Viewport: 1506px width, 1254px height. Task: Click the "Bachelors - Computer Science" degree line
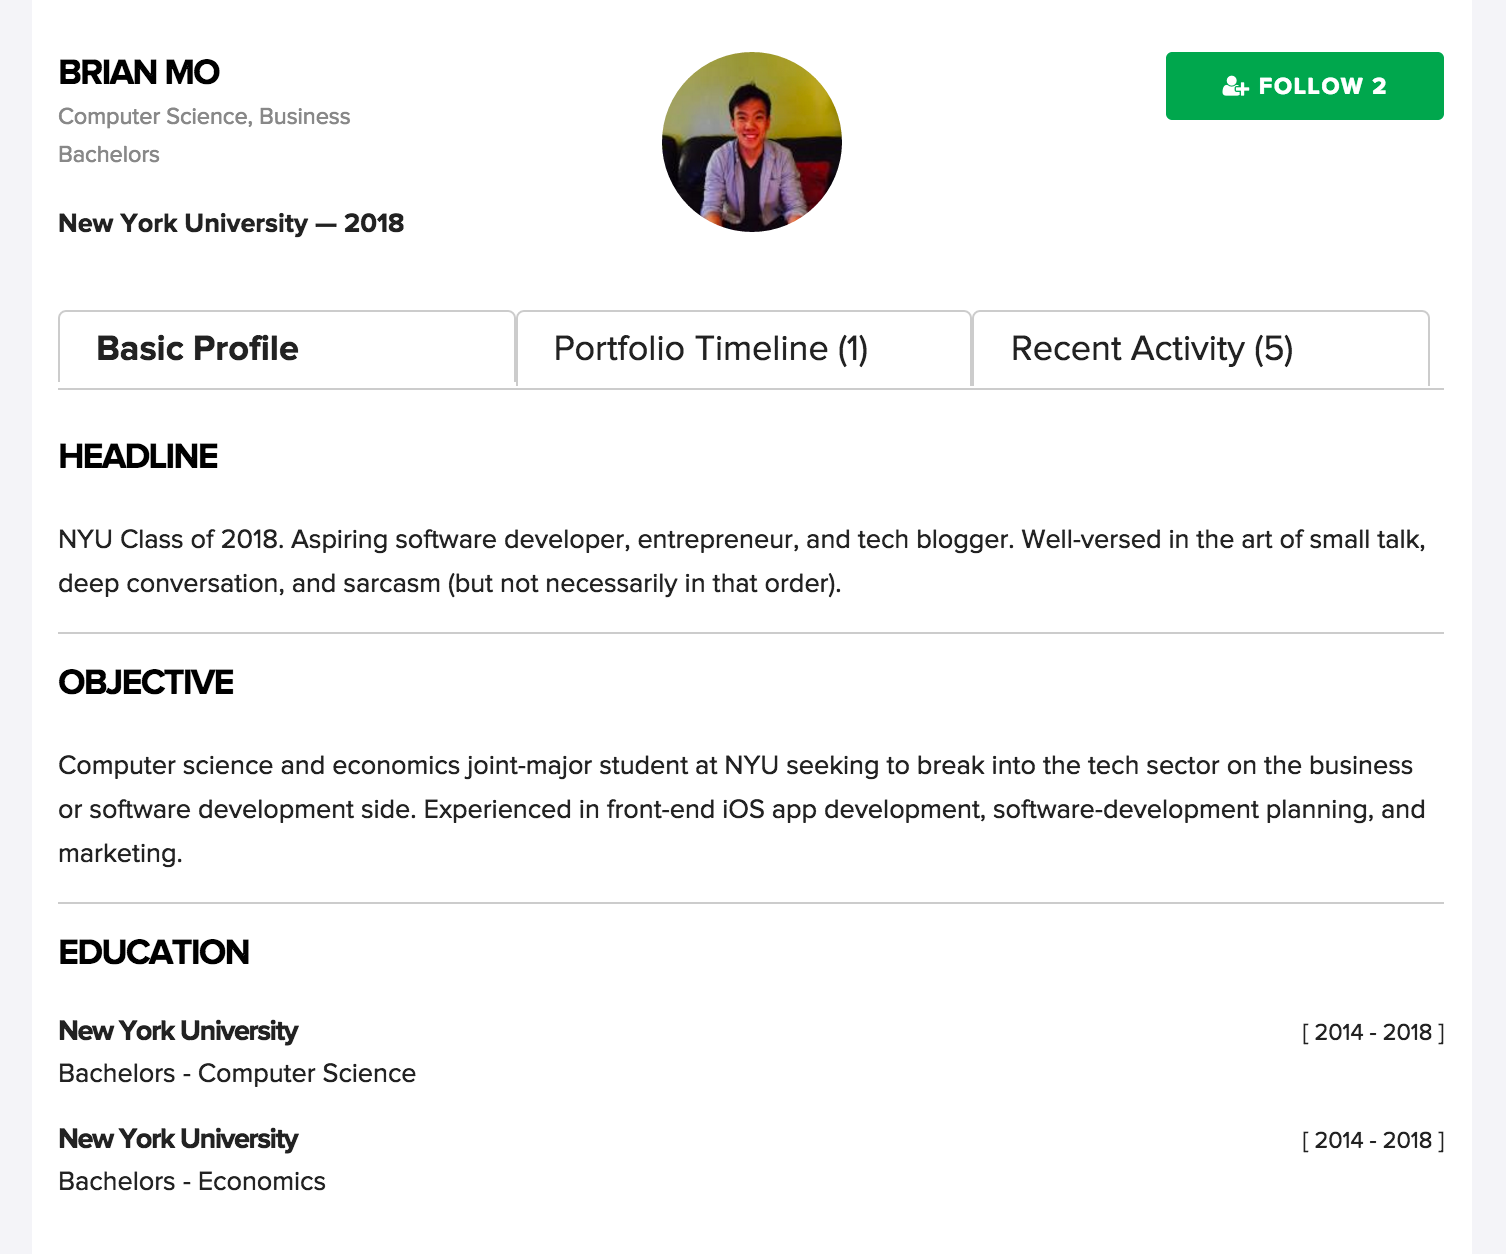(x=237, y=1073)
